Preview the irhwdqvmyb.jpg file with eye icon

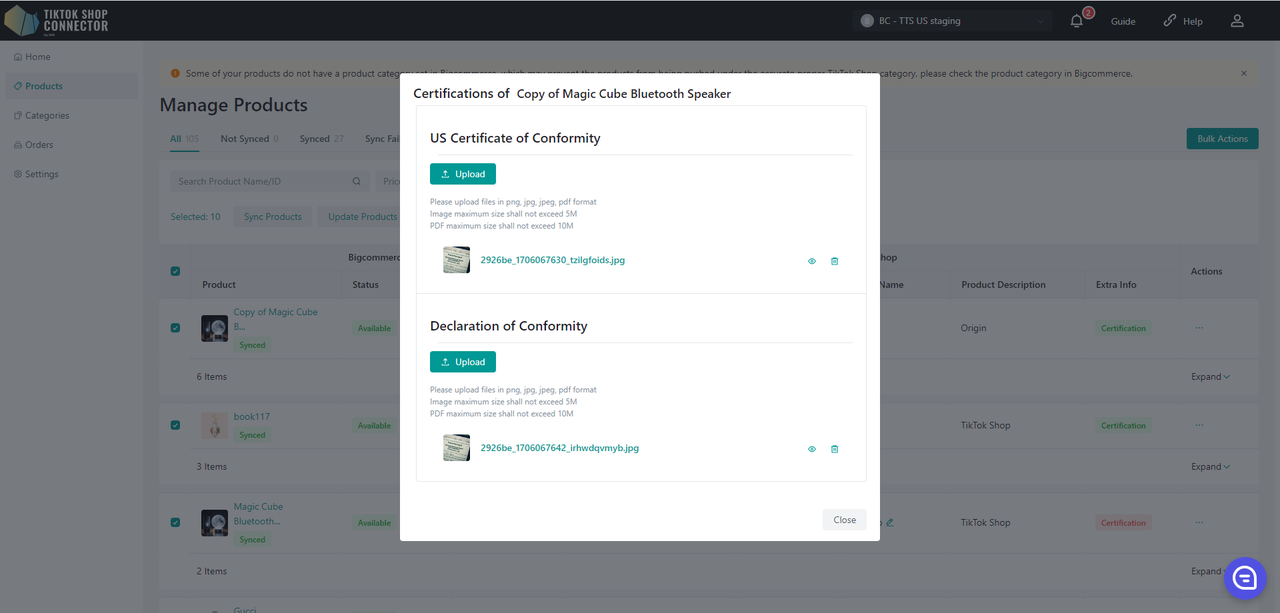[x=812, y=449]
